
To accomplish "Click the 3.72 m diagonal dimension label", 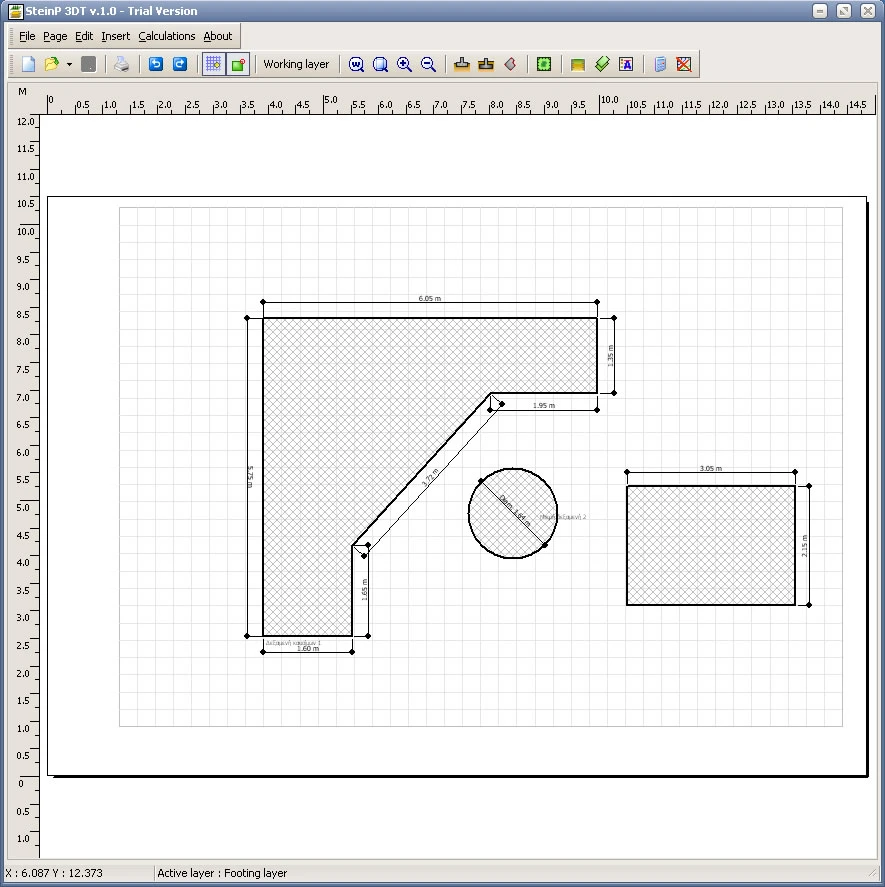I will (x=430, y=478).
